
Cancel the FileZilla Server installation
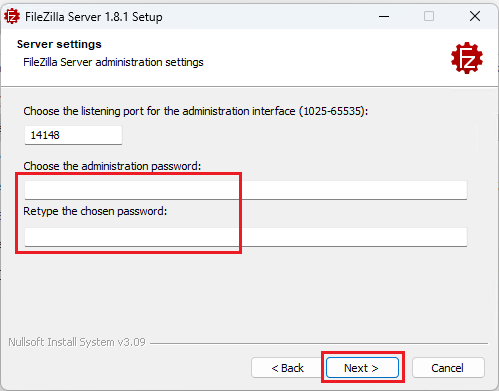click(x=448, y=368)
